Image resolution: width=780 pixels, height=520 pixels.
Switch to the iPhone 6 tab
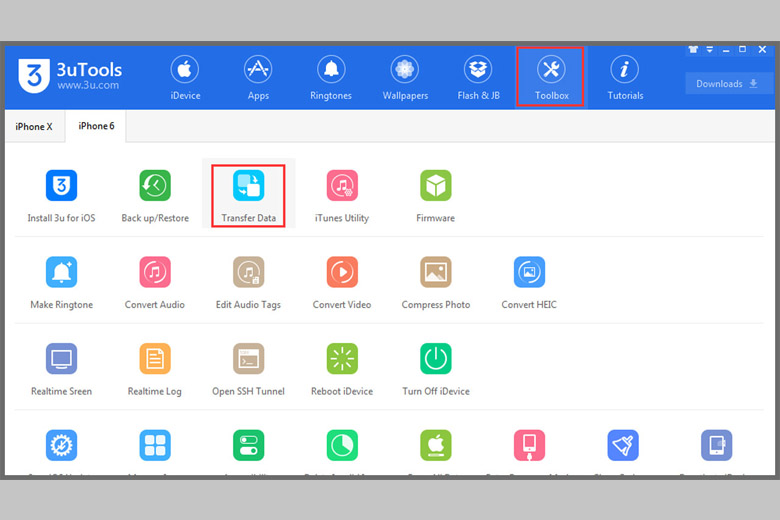[x=96, y=126]
